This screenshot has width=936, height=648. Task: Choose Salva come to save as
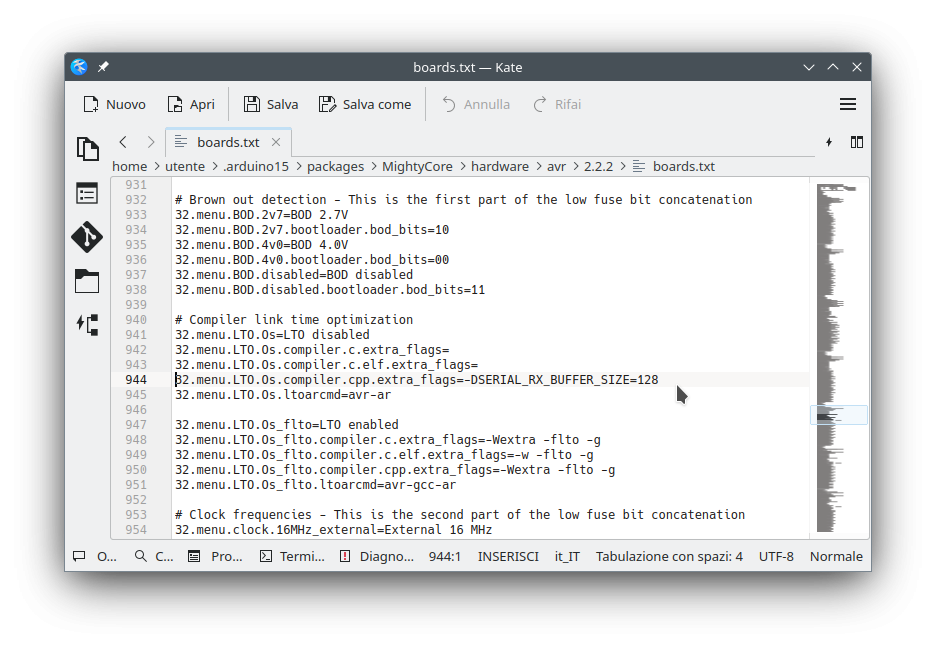point(365,104)
